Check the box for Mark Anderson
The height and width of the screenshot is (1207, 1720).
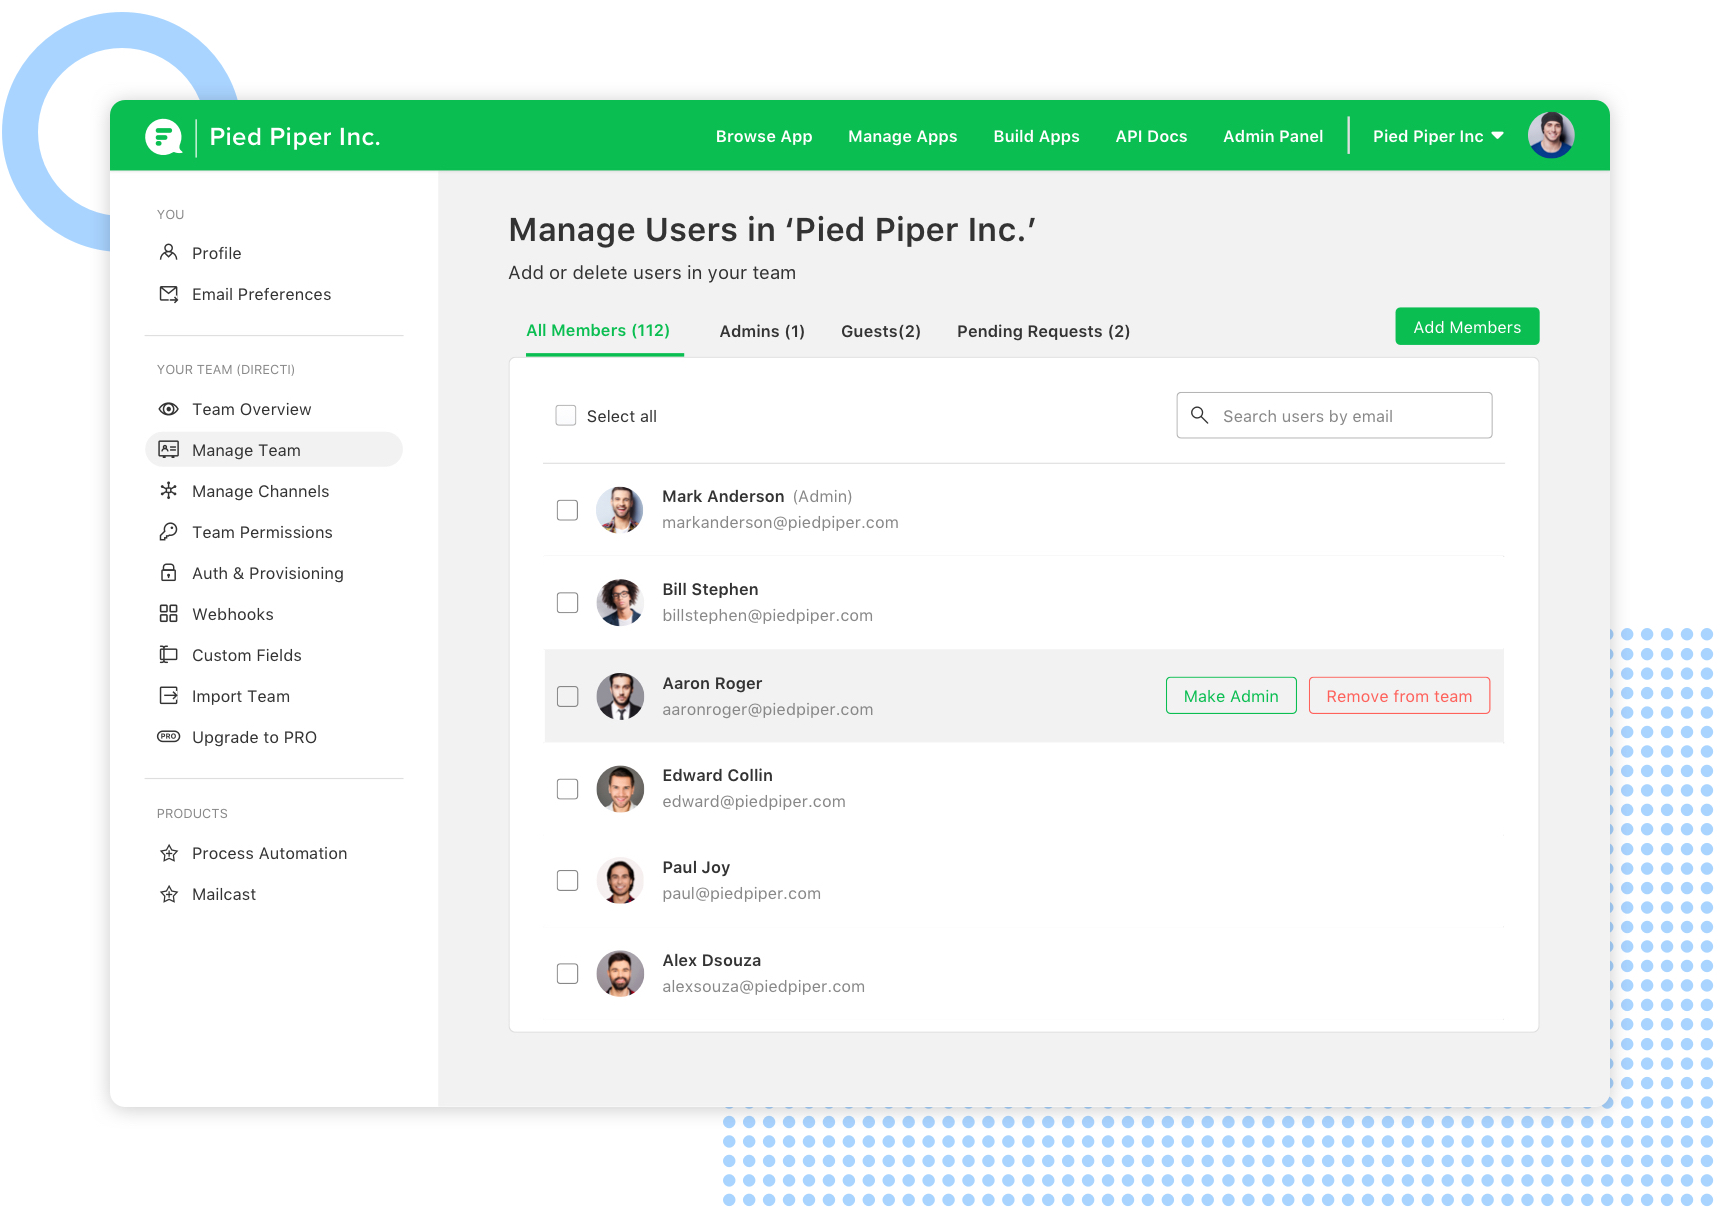[x=568, y=510]
